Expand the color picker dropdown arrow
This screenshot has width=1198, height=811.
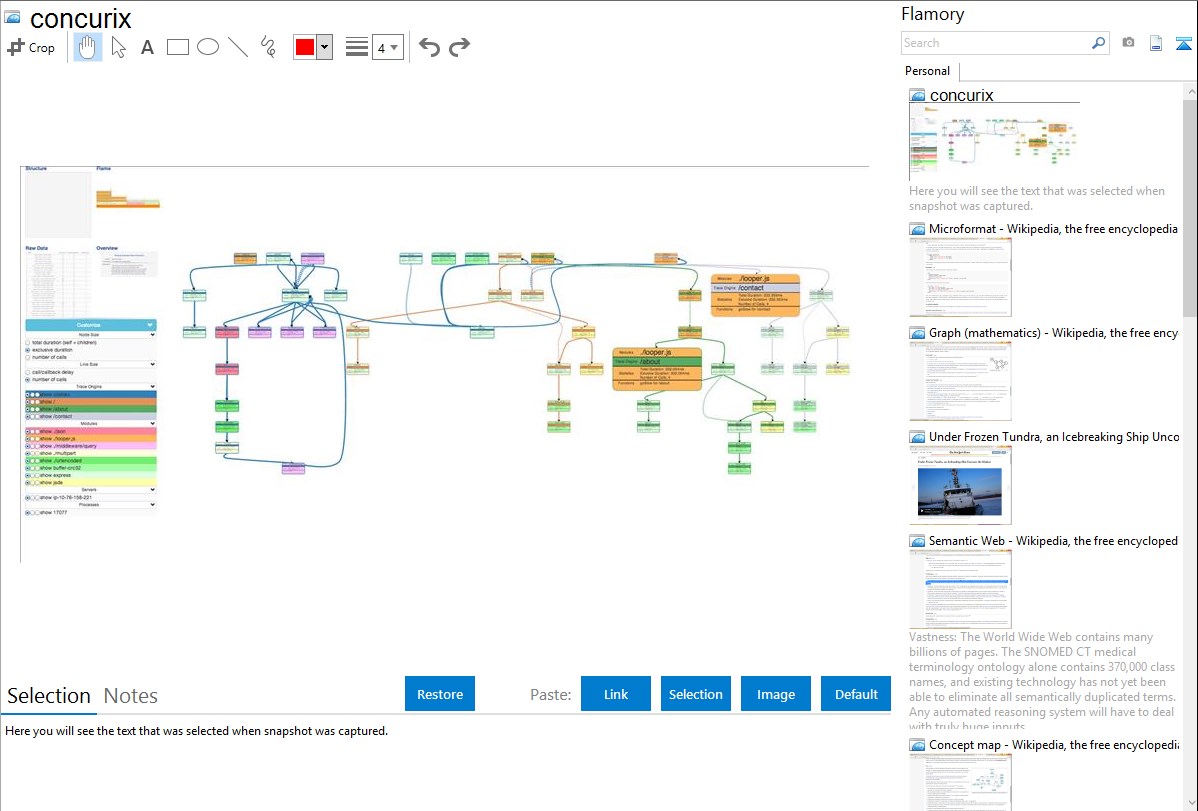pyautogui.click(x=325, y=47)
